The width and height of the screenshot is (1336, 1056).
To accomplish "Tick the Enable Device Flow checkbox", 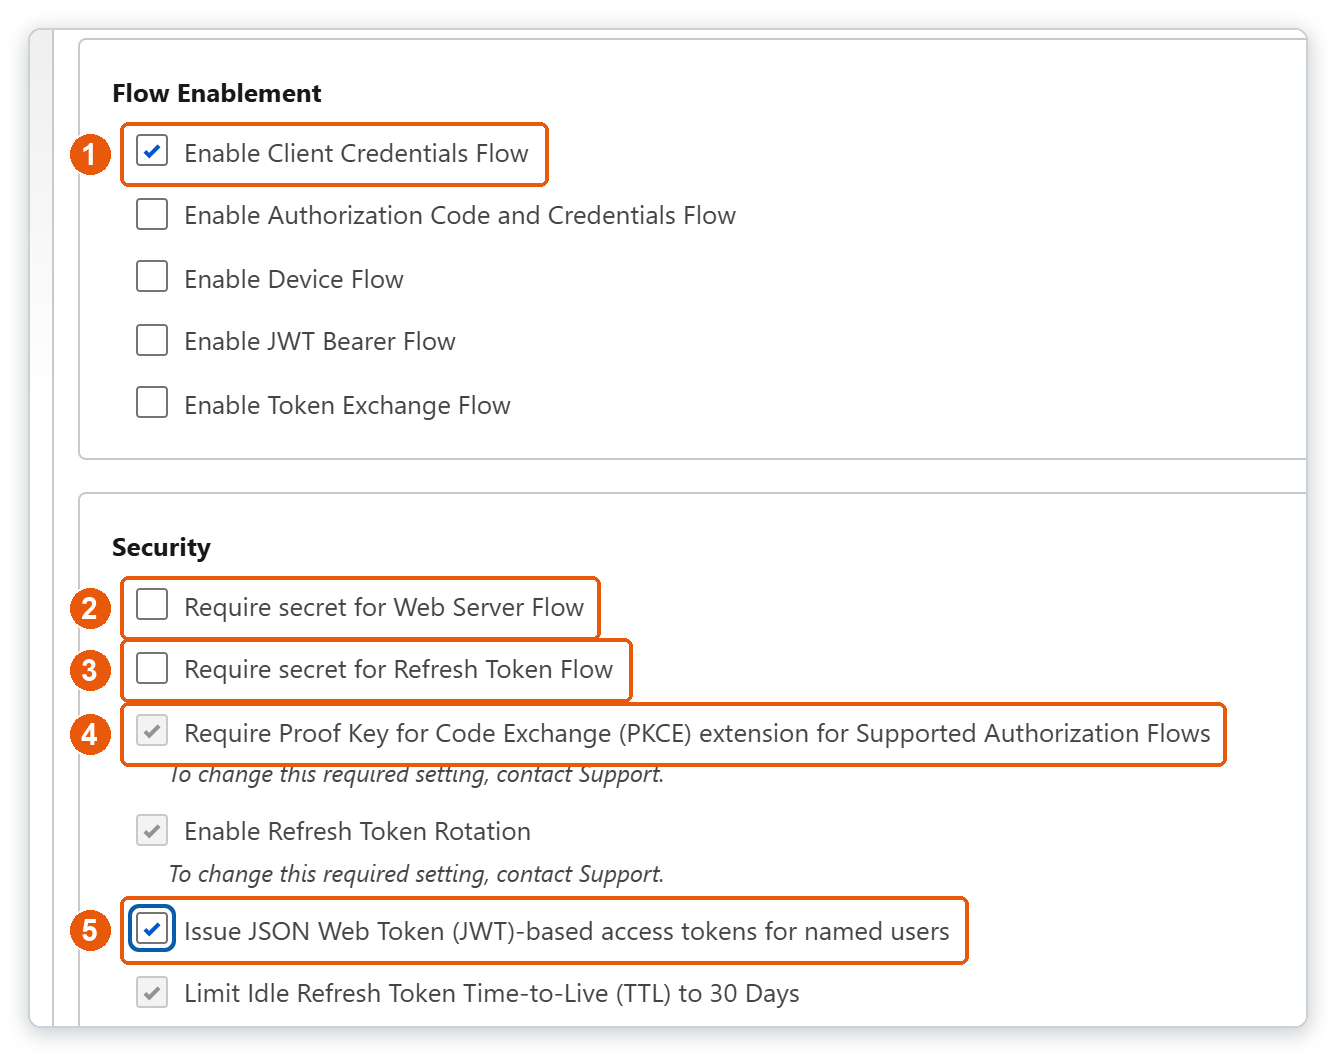I will pyautogui.click(x=152, y=277).
